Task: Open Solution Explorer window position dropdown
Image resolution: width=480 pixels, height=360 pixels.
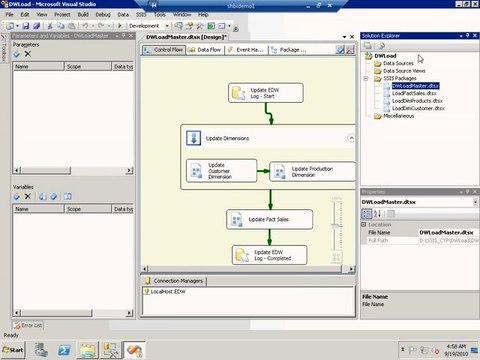Action: 461,36
